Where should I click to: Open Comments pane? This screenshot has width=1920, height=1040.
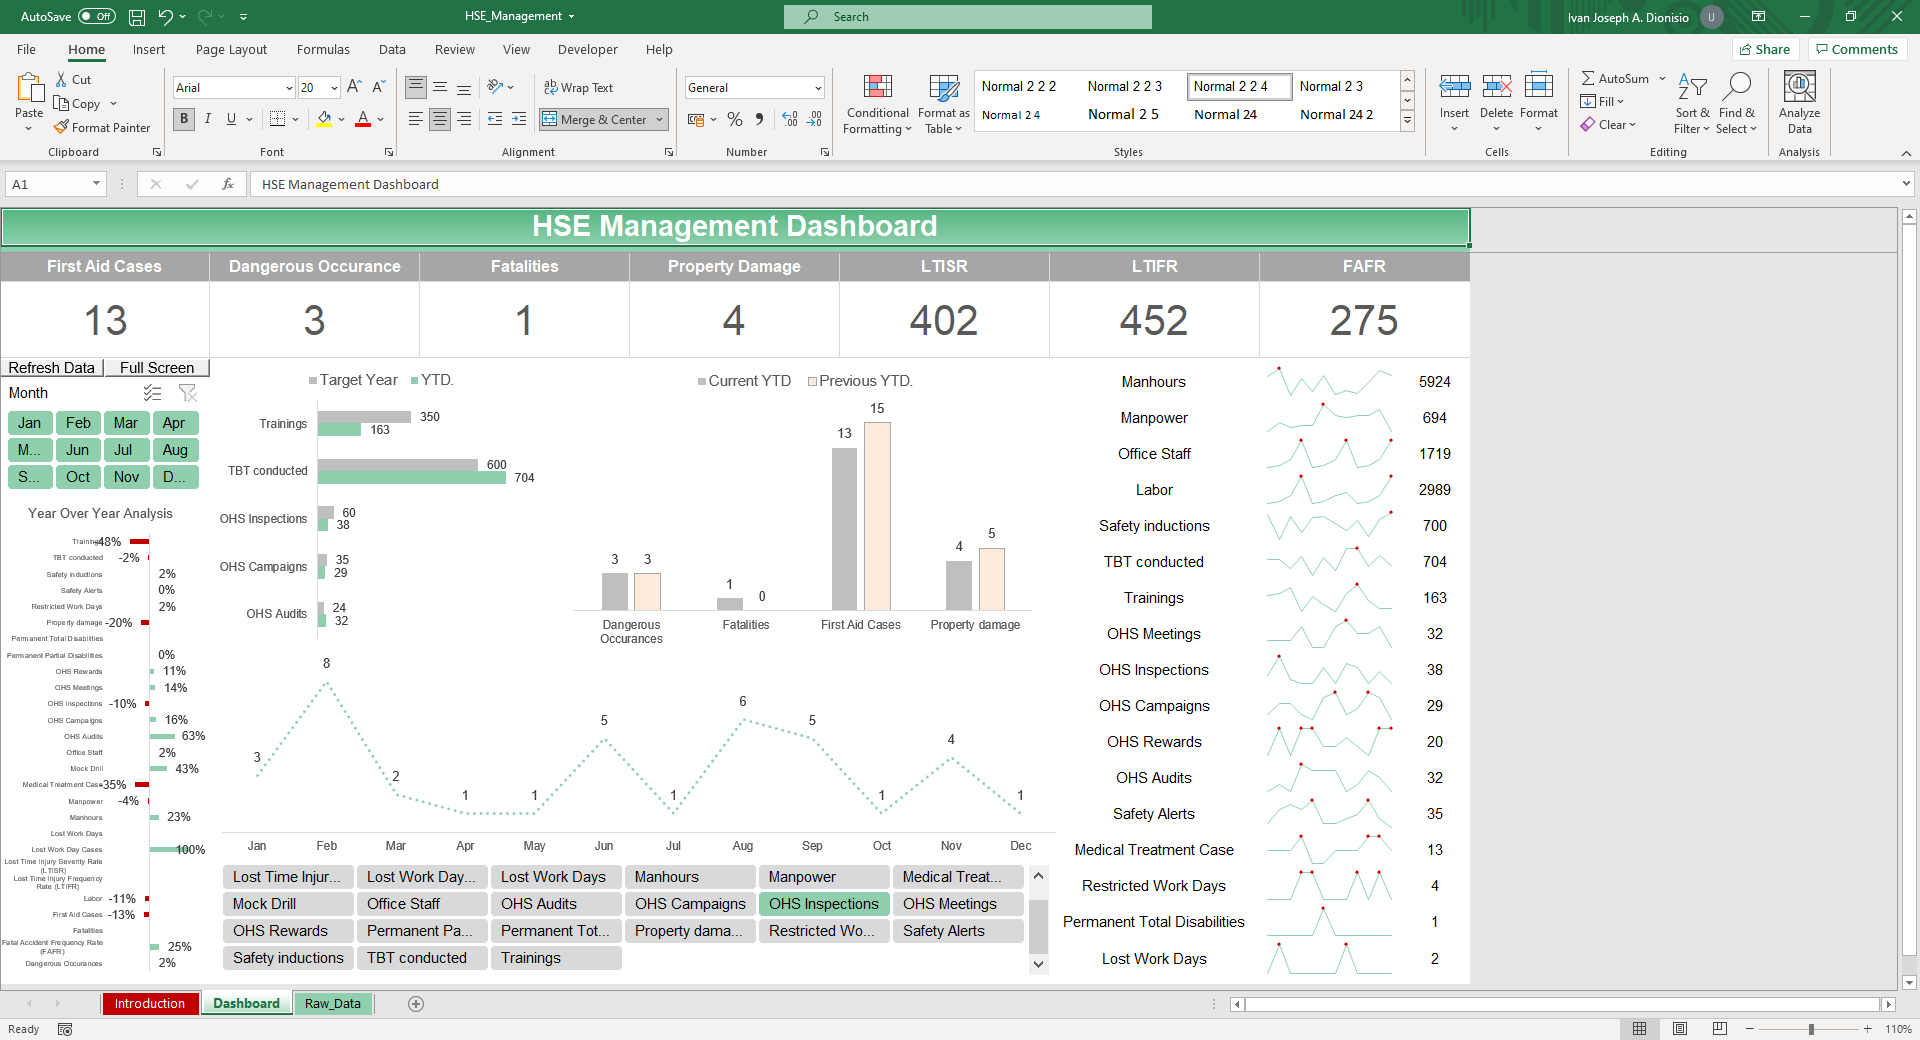[x=1857, y=49]
